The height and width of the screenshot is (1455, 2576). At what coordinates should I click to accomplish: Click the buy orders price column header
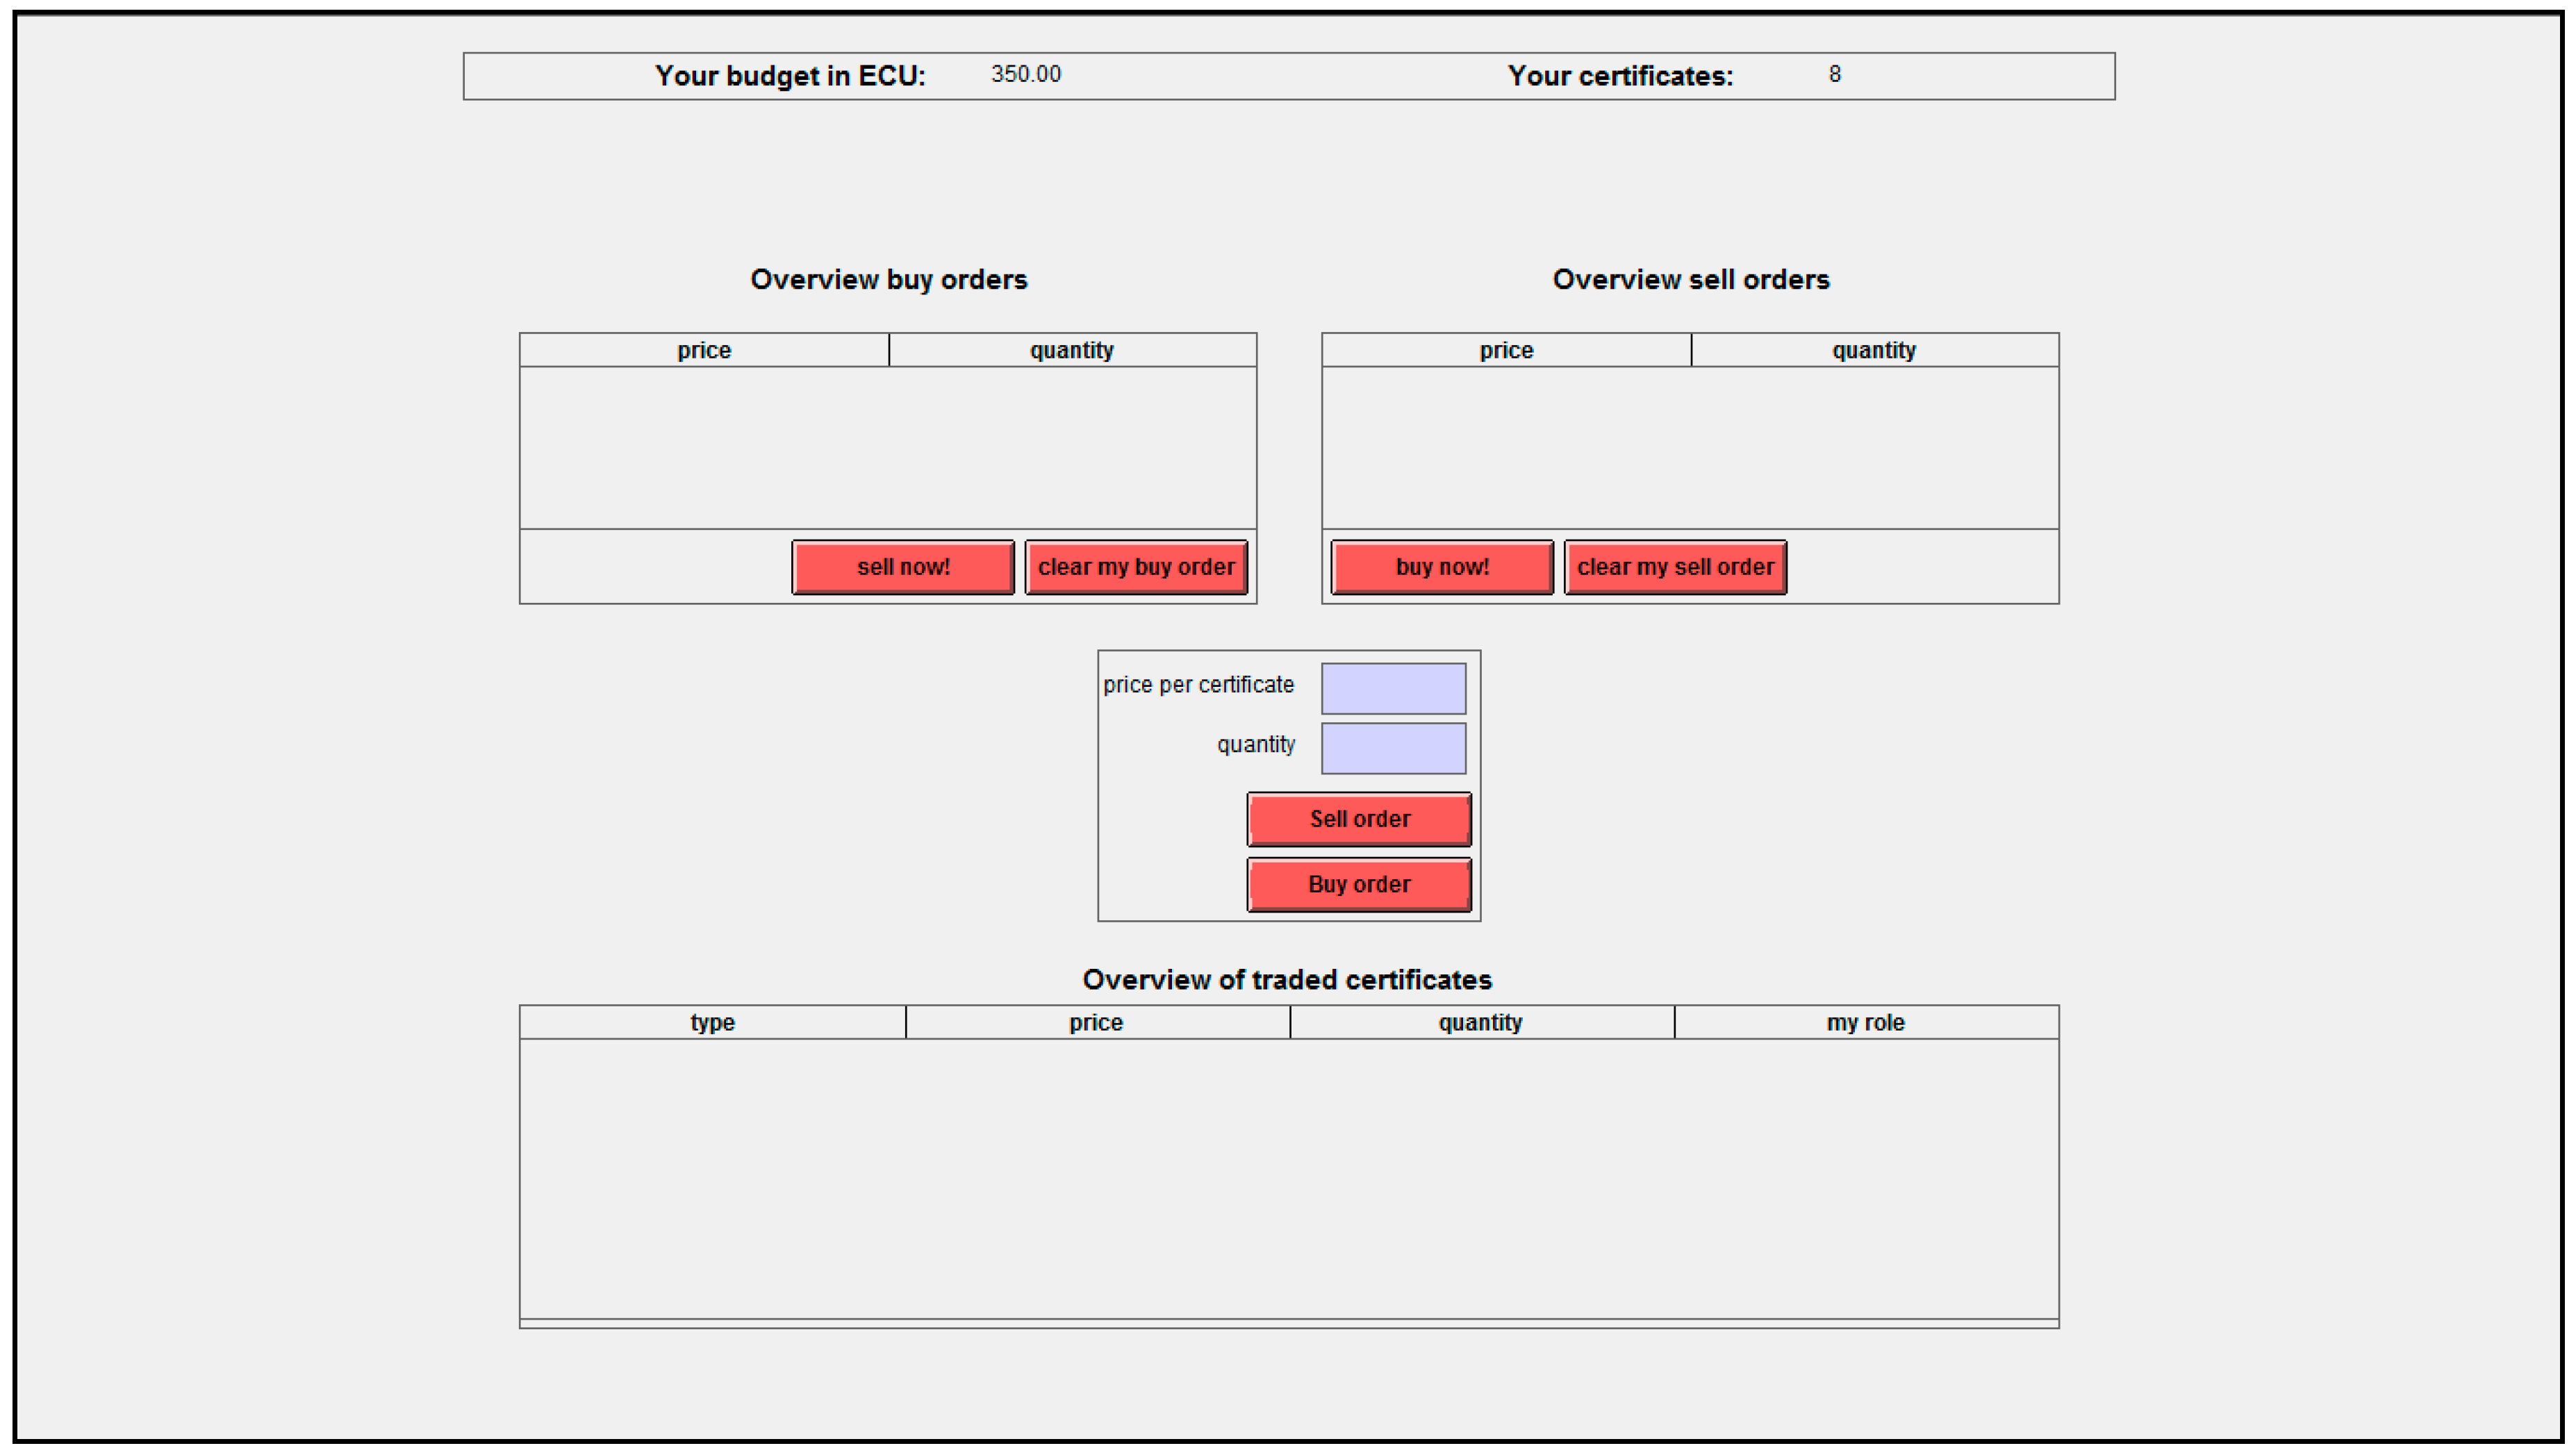(703, 350)
